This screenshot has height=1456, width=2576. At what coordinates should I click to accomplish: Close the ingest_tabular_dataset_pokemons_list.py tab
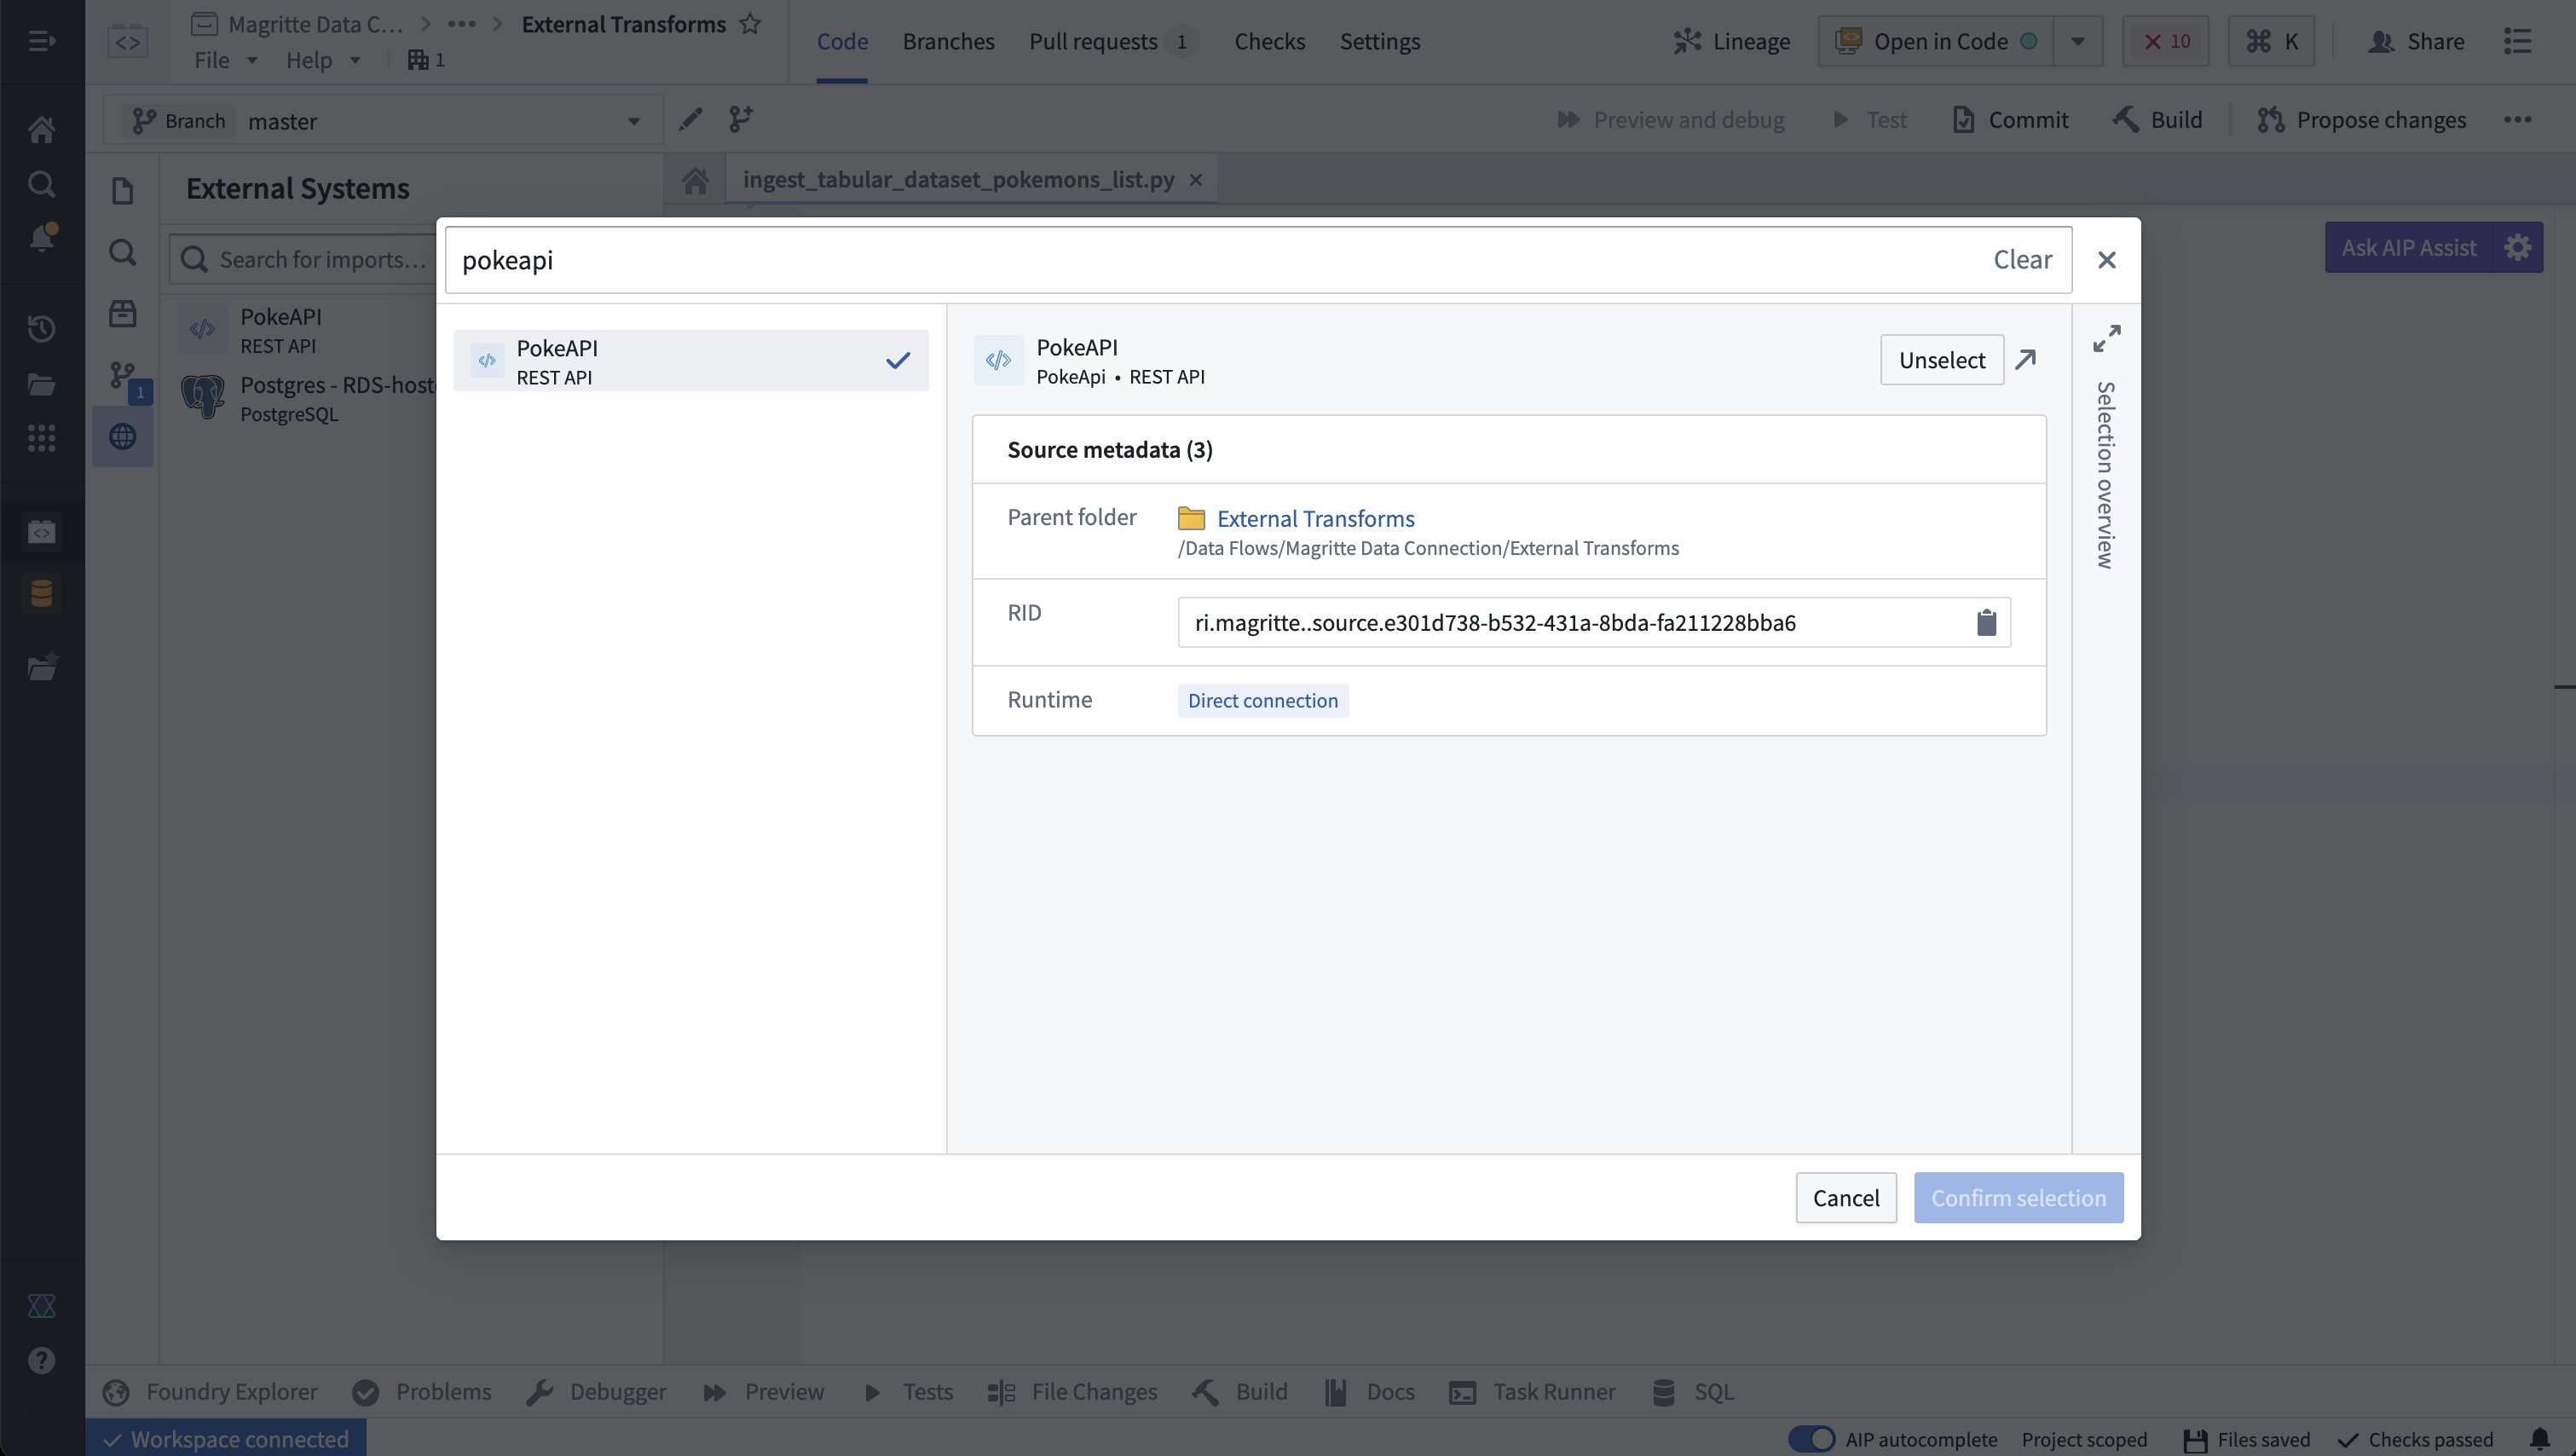click(1196, 180)
